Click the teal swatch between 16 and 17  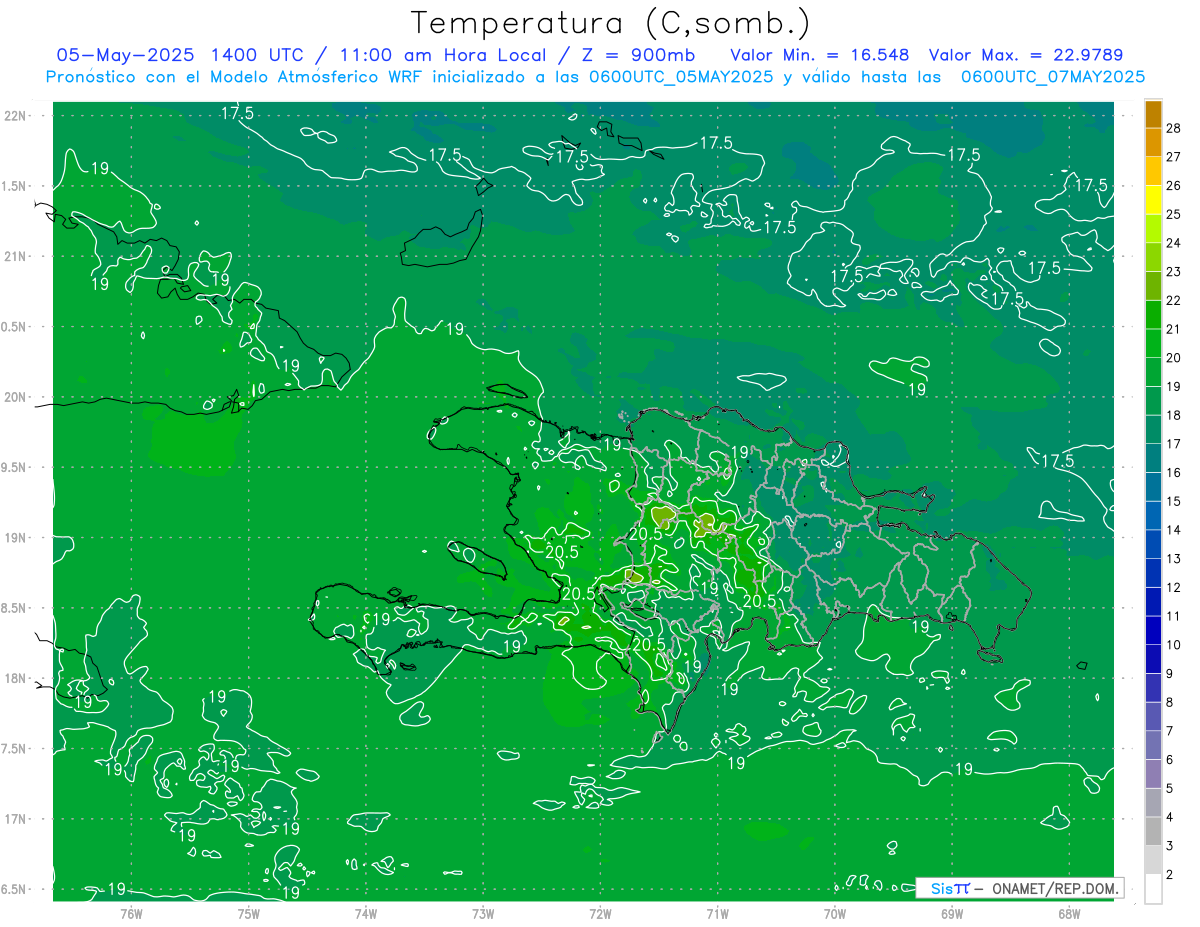[x=1153, y=459]
